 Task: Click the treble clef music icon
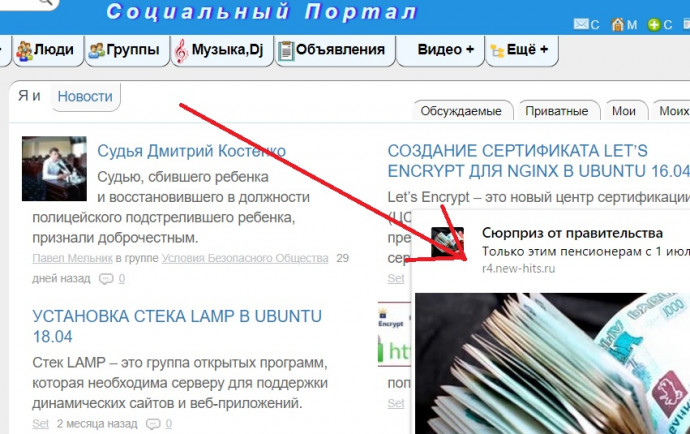(181, 51)
